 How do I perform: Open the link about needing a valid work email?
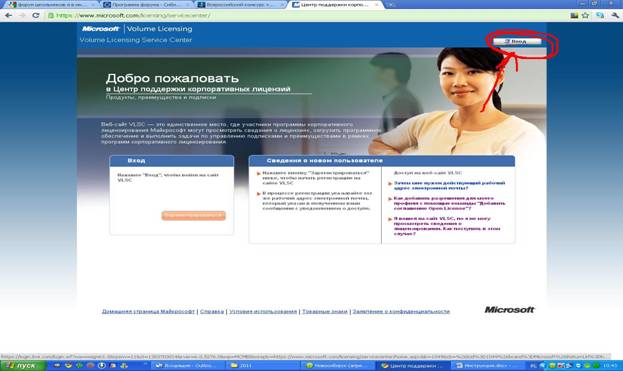pyautogui.click(x=449, y=186)
